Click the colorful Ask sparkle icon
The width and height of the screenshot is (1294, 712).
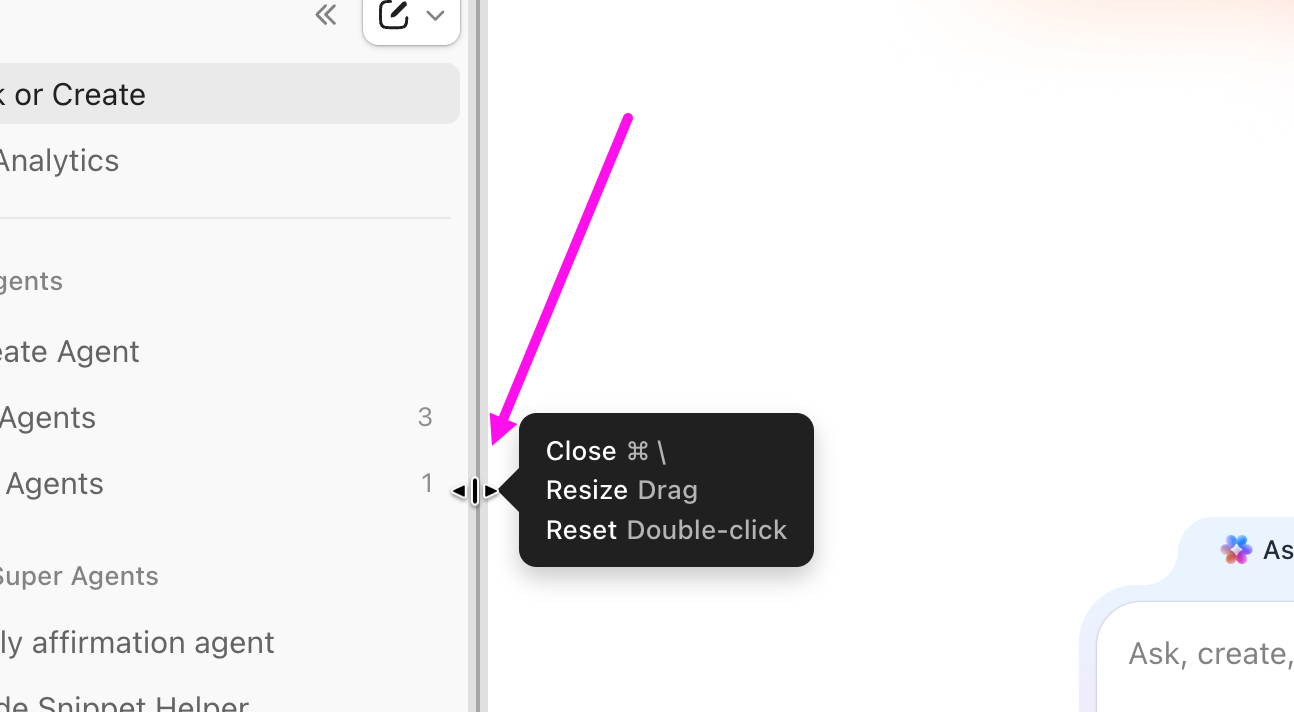(x=1237, y=549)
